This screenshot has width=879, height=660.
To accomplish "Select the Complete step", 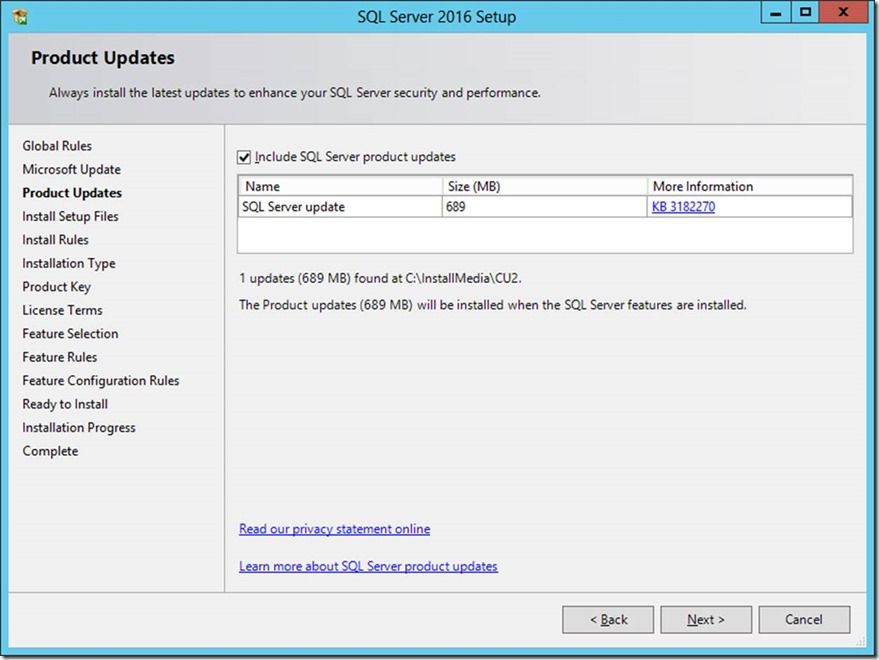I will tap(50, 451).
